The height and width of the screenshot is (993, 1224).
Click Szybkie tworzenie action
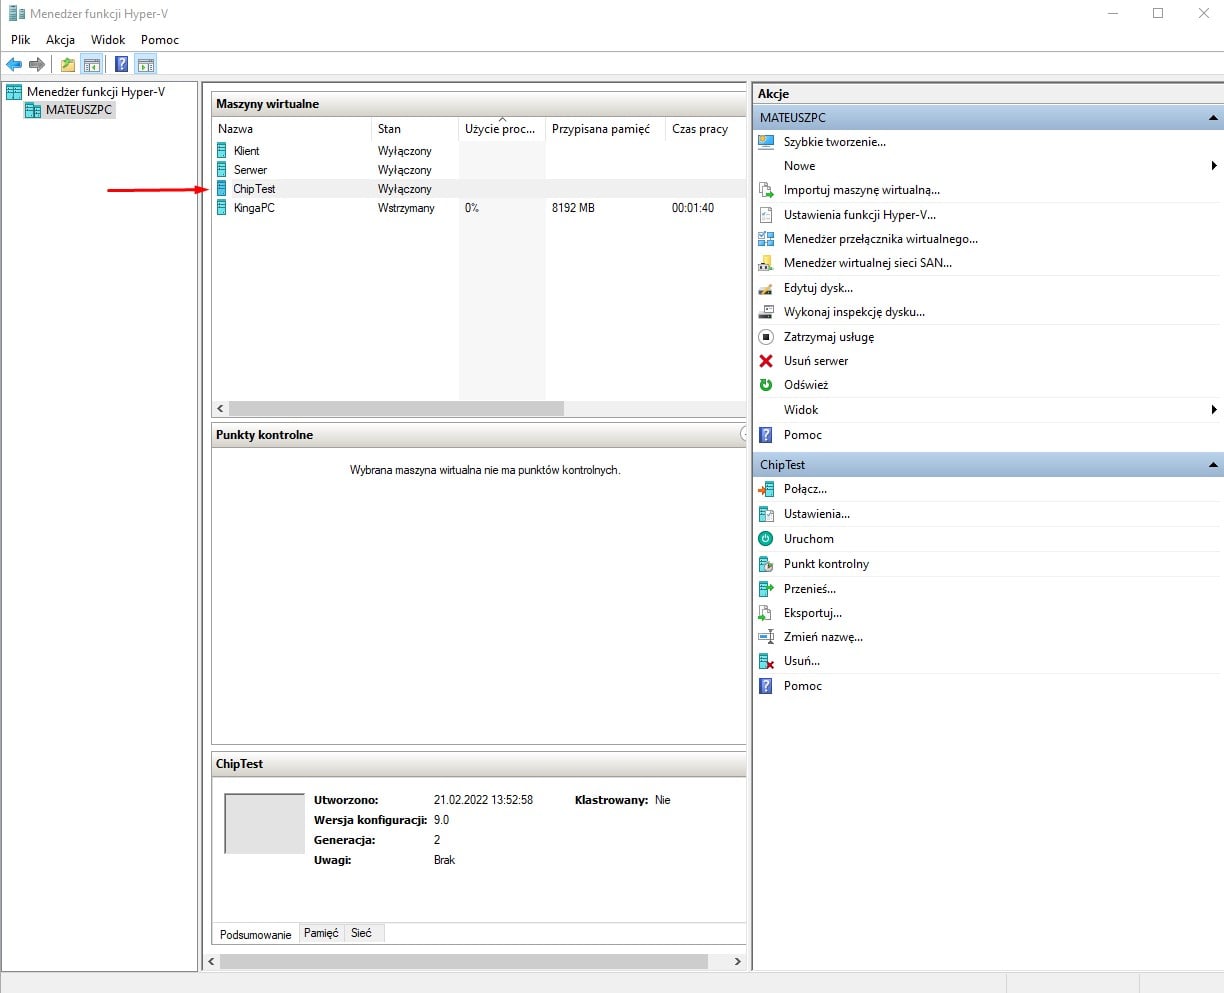pyautogui.click(x=834, y=142)
